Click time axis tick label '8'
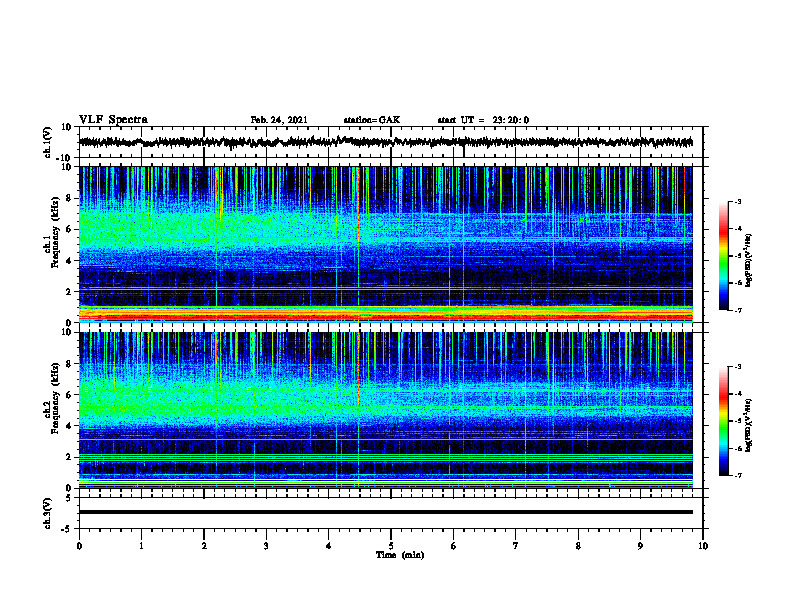Screen dimensions: 792x612 click(x=578, y=546)
